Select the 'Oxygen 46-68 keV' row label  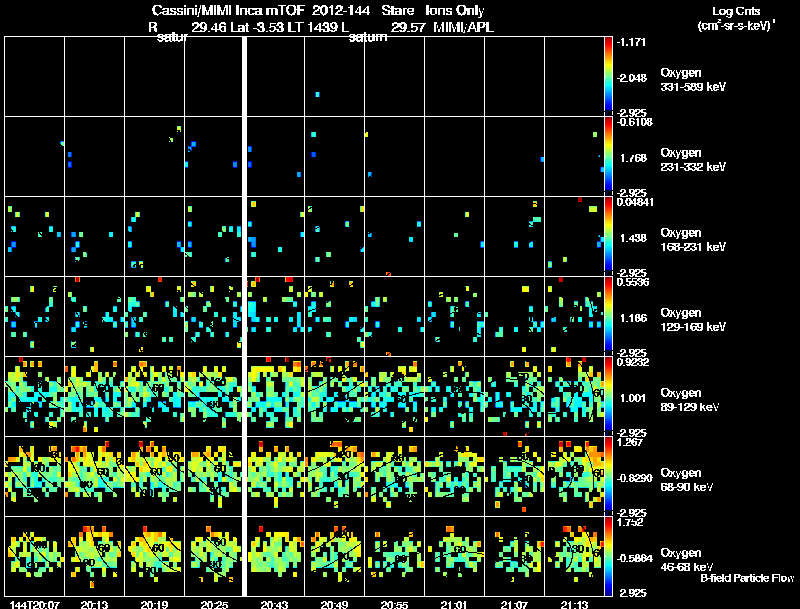687,560
